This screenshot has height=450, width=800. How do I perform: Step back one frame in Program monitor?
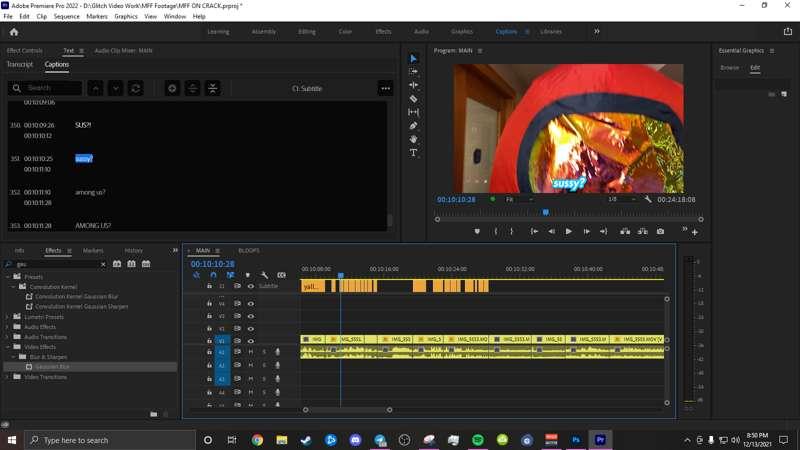coord(552,231)
